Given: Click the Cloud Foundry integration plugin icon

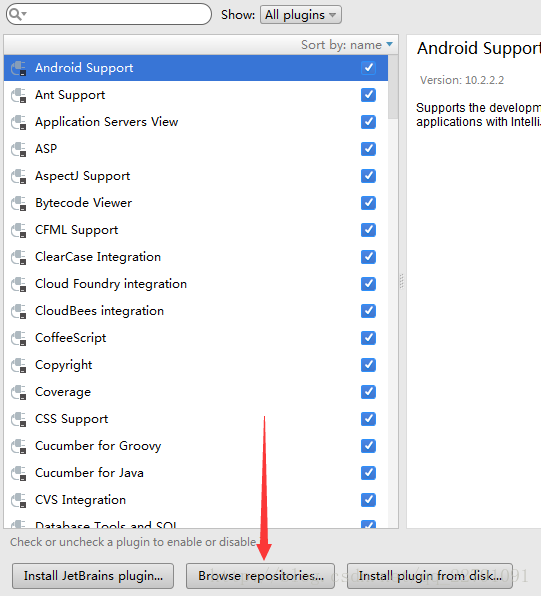Looking at the screenshot, I should coord(19,284).
